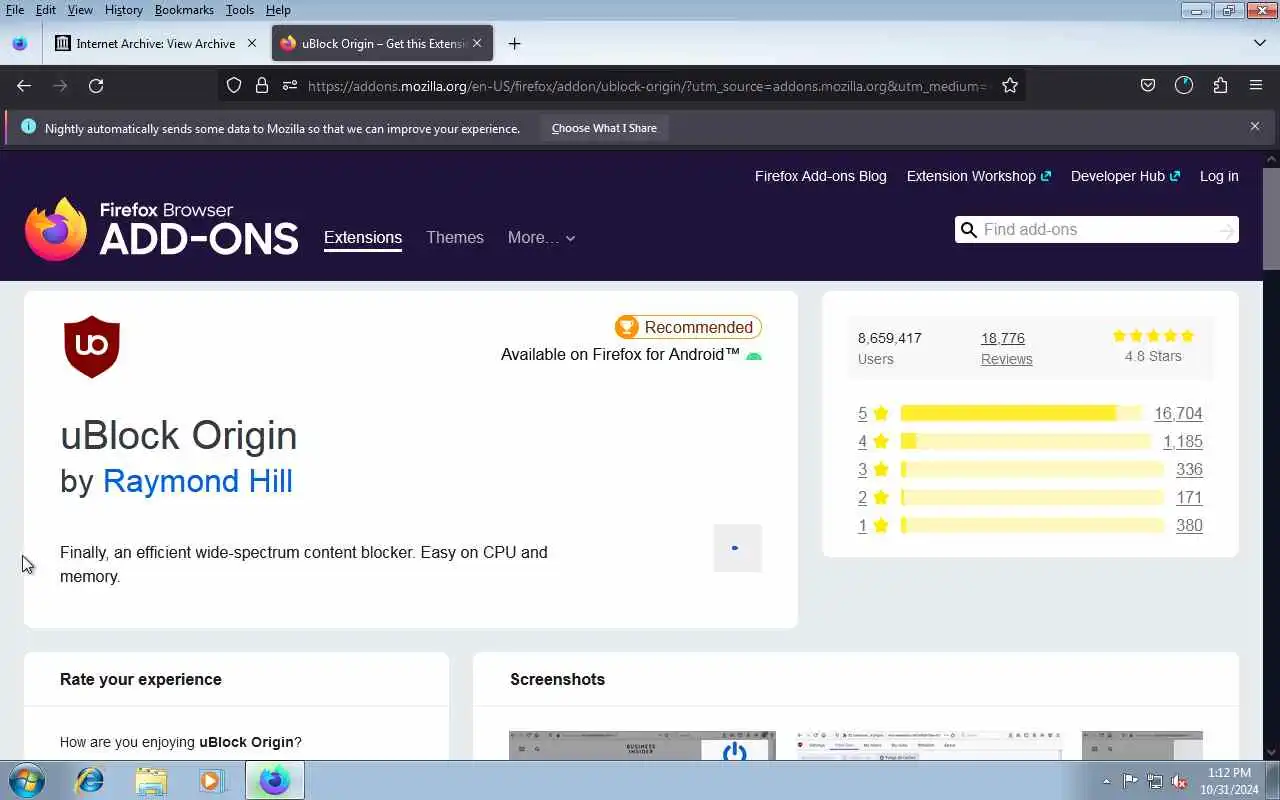Open the Firefox application hamburger menu

(x=1256, y=86)
